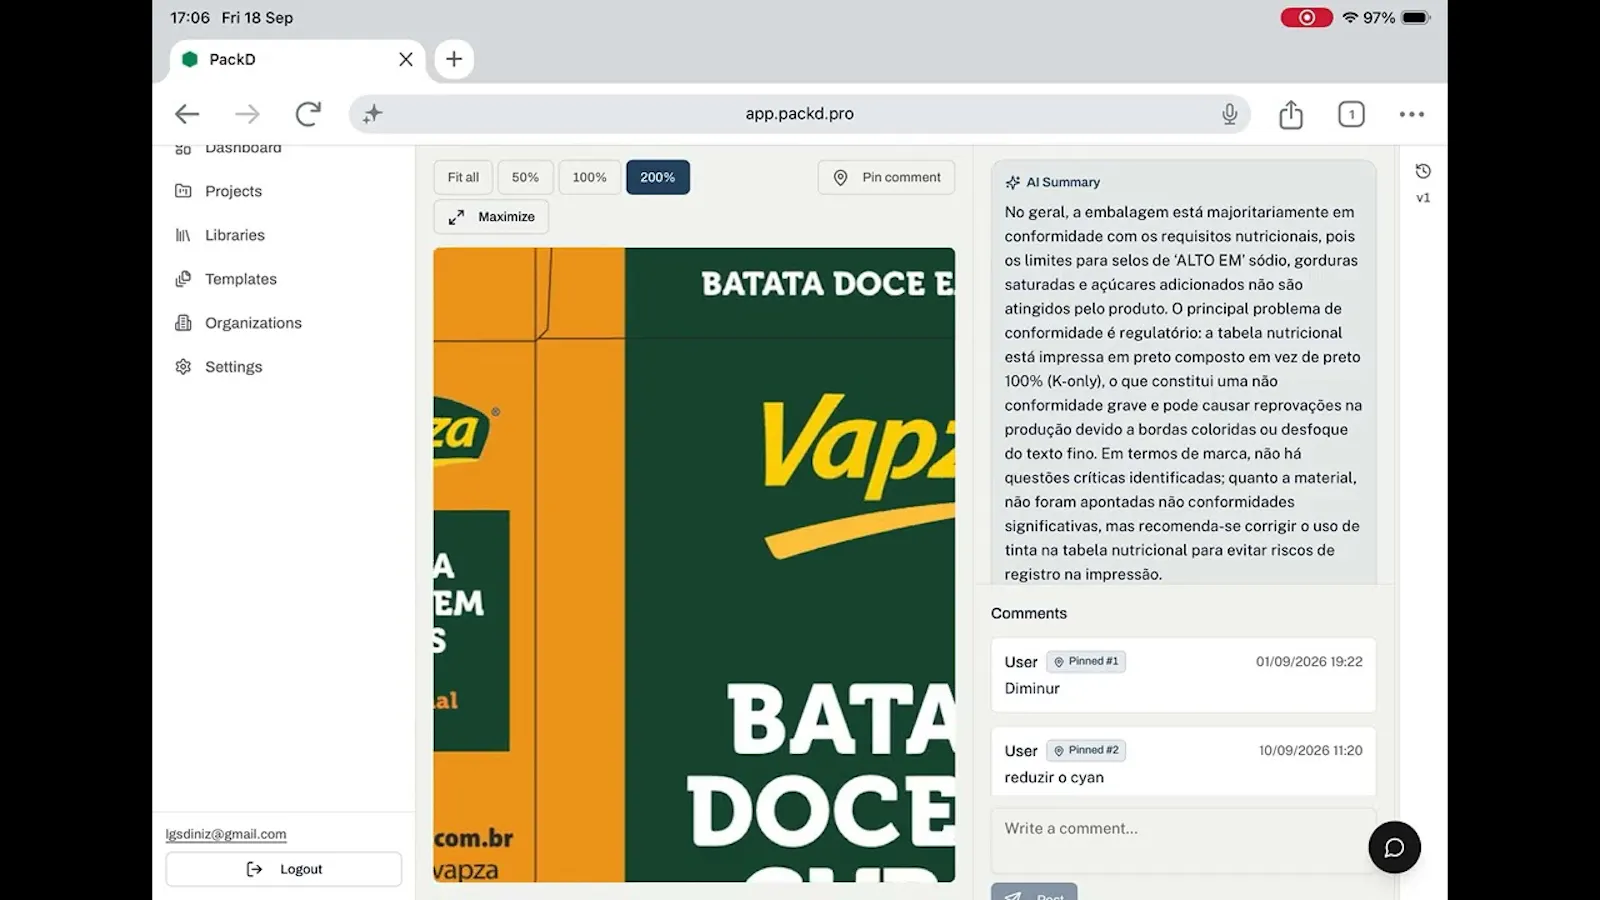Screen dimensions: 1600x900
Task: Tap the battery status icon
Action: 1416,17
